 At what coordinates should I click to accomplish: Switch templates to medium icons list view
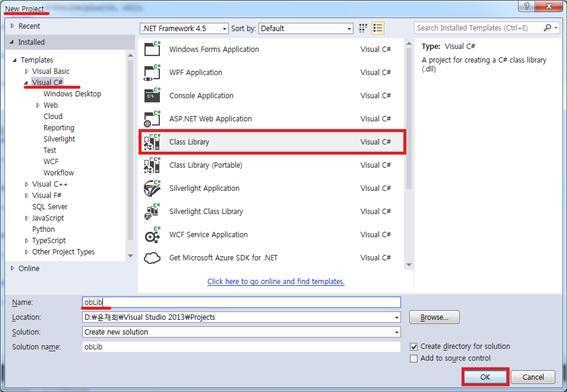coord(378,28)
